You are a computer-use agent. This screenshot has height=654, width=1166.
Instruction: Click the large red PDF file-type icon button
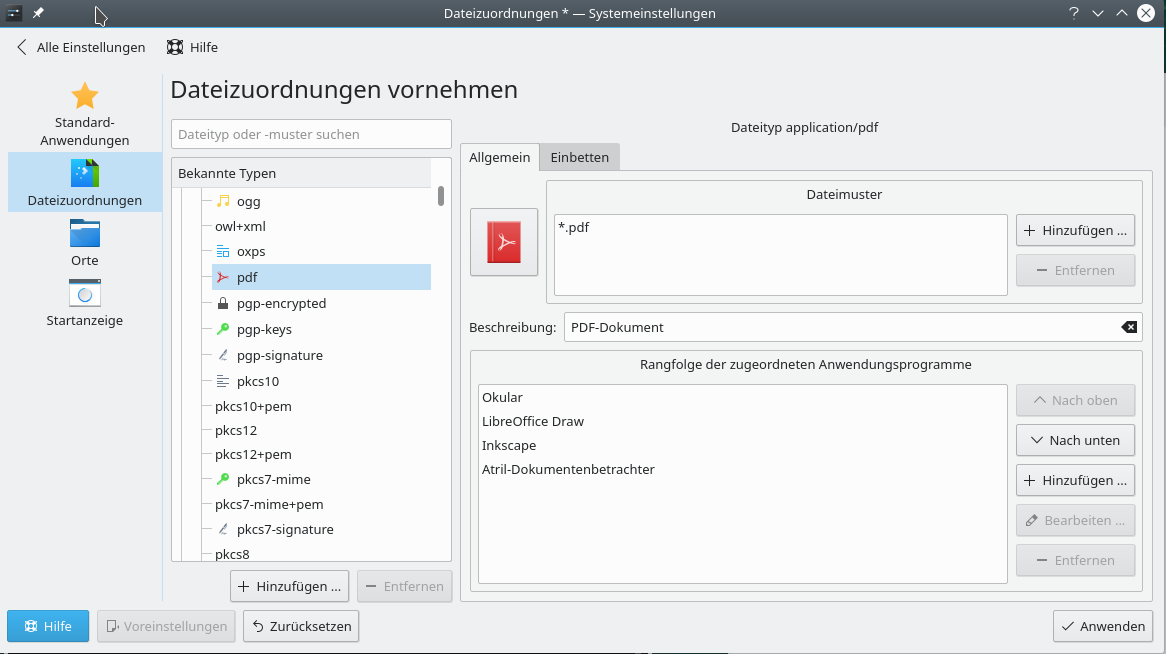tap(504, 242)
